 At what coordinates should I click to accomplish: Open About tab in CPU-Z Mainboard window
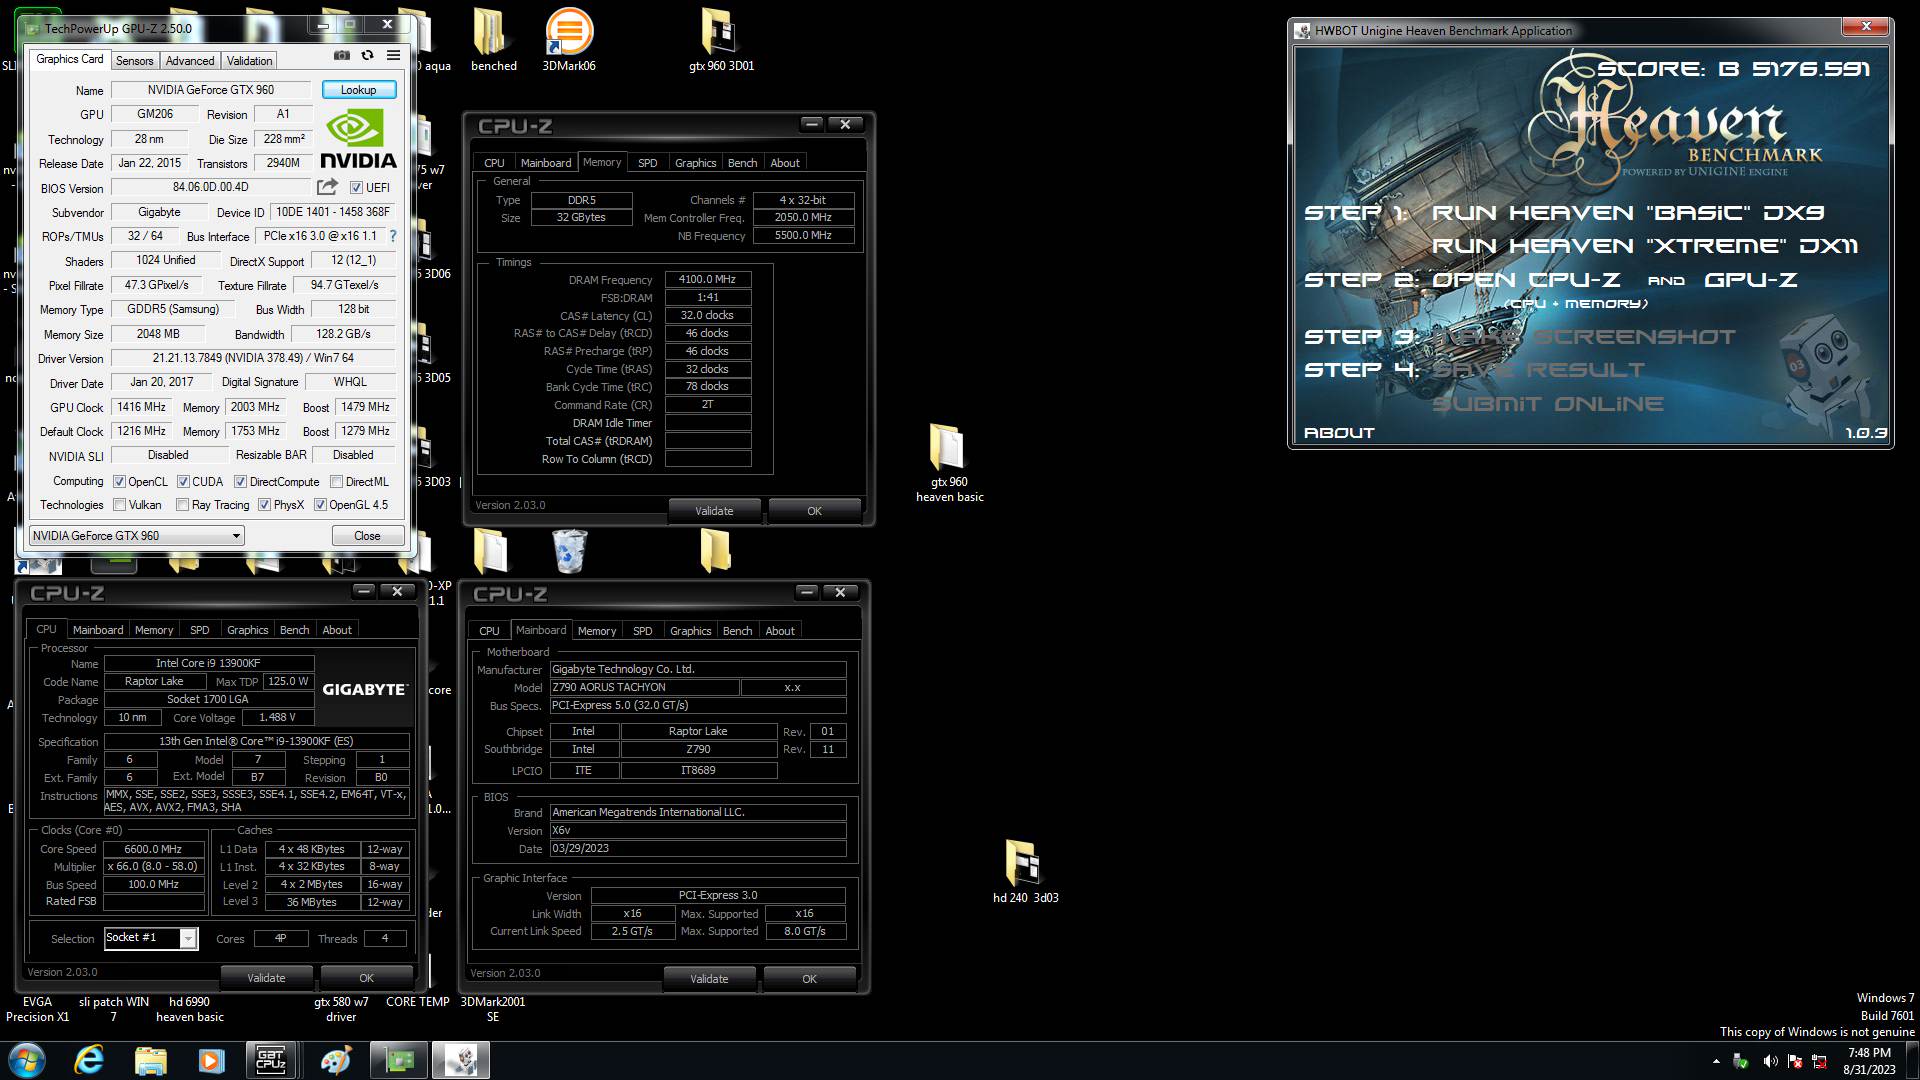pyautogui.click(x=780, y=631)
